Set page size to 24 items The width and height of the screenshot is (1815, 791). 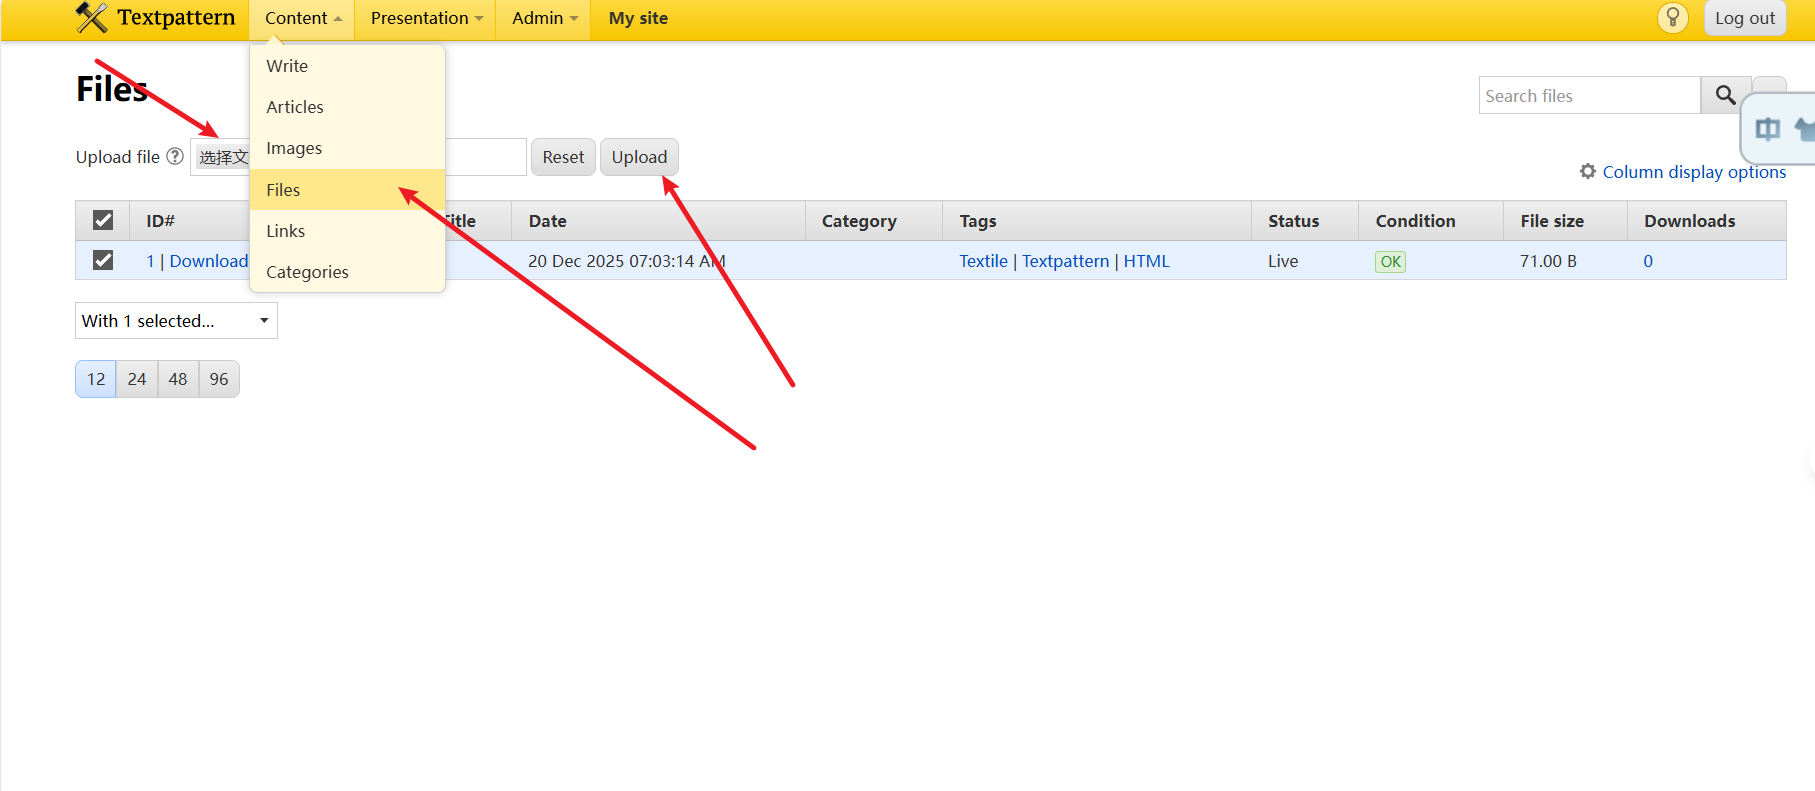click(x=137, y=379)
